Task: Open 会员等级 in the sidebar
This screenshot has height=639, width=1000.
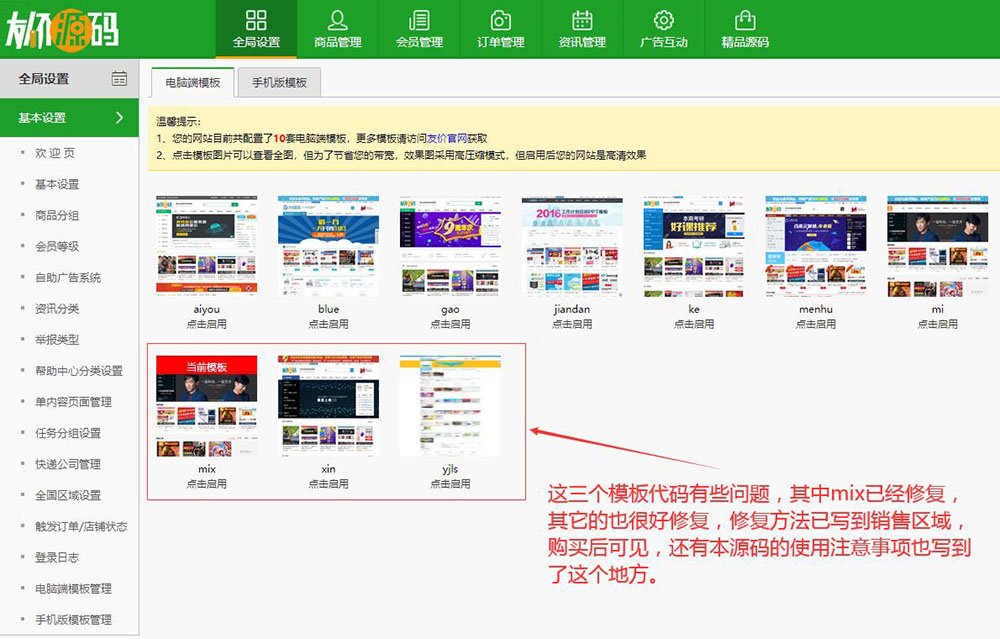Action: [x=57, y=246]
